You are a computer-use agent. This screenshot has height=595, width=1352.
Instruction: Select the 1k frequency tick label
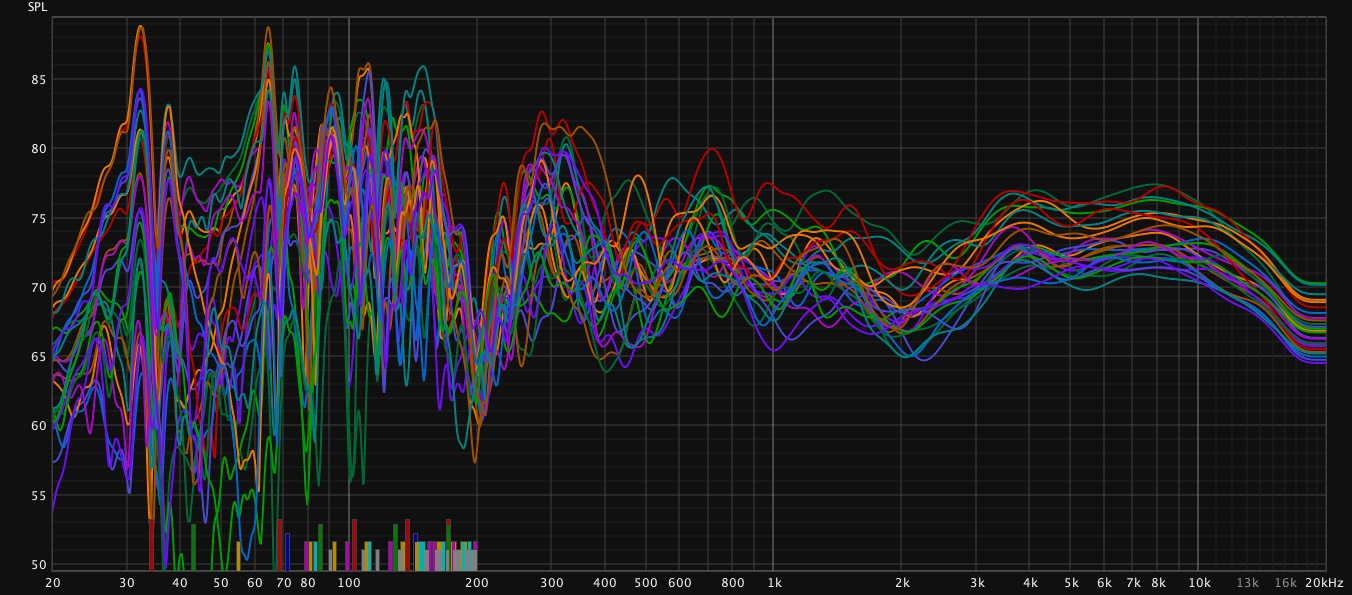773,583
